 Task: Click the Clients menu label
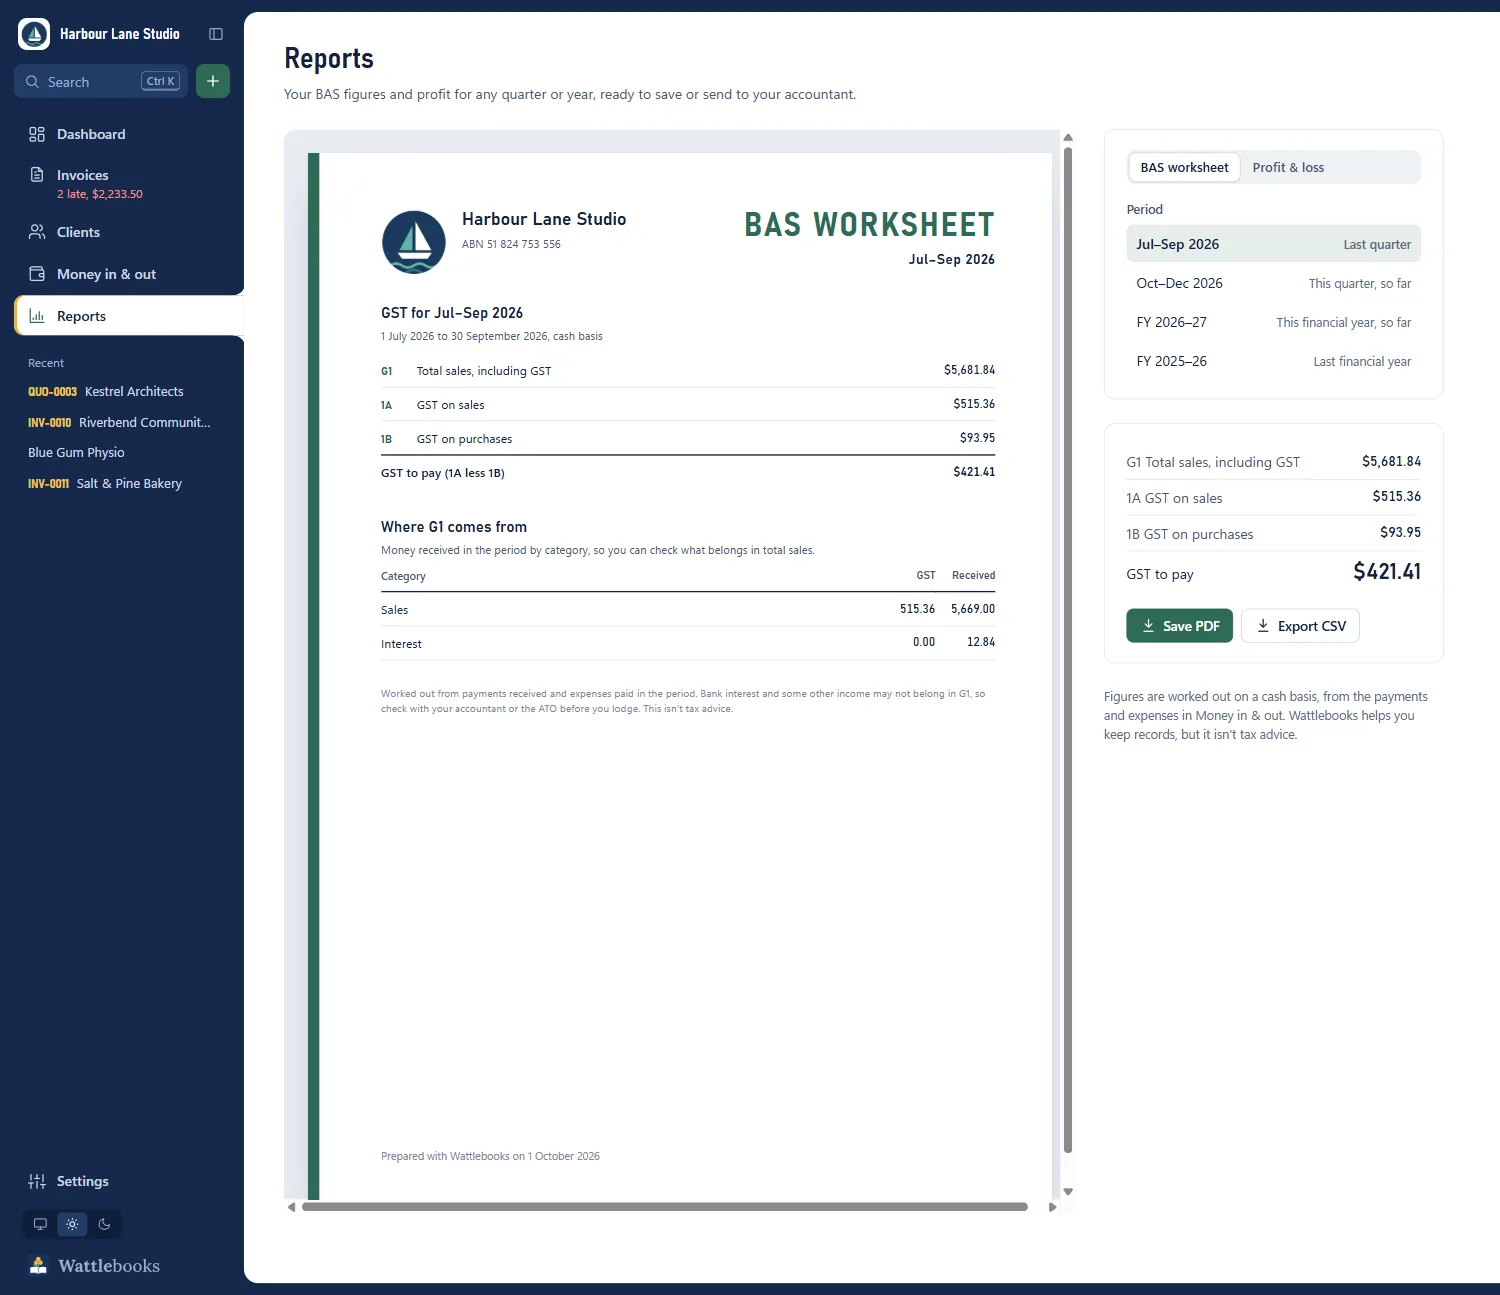[x=78, y=232]
